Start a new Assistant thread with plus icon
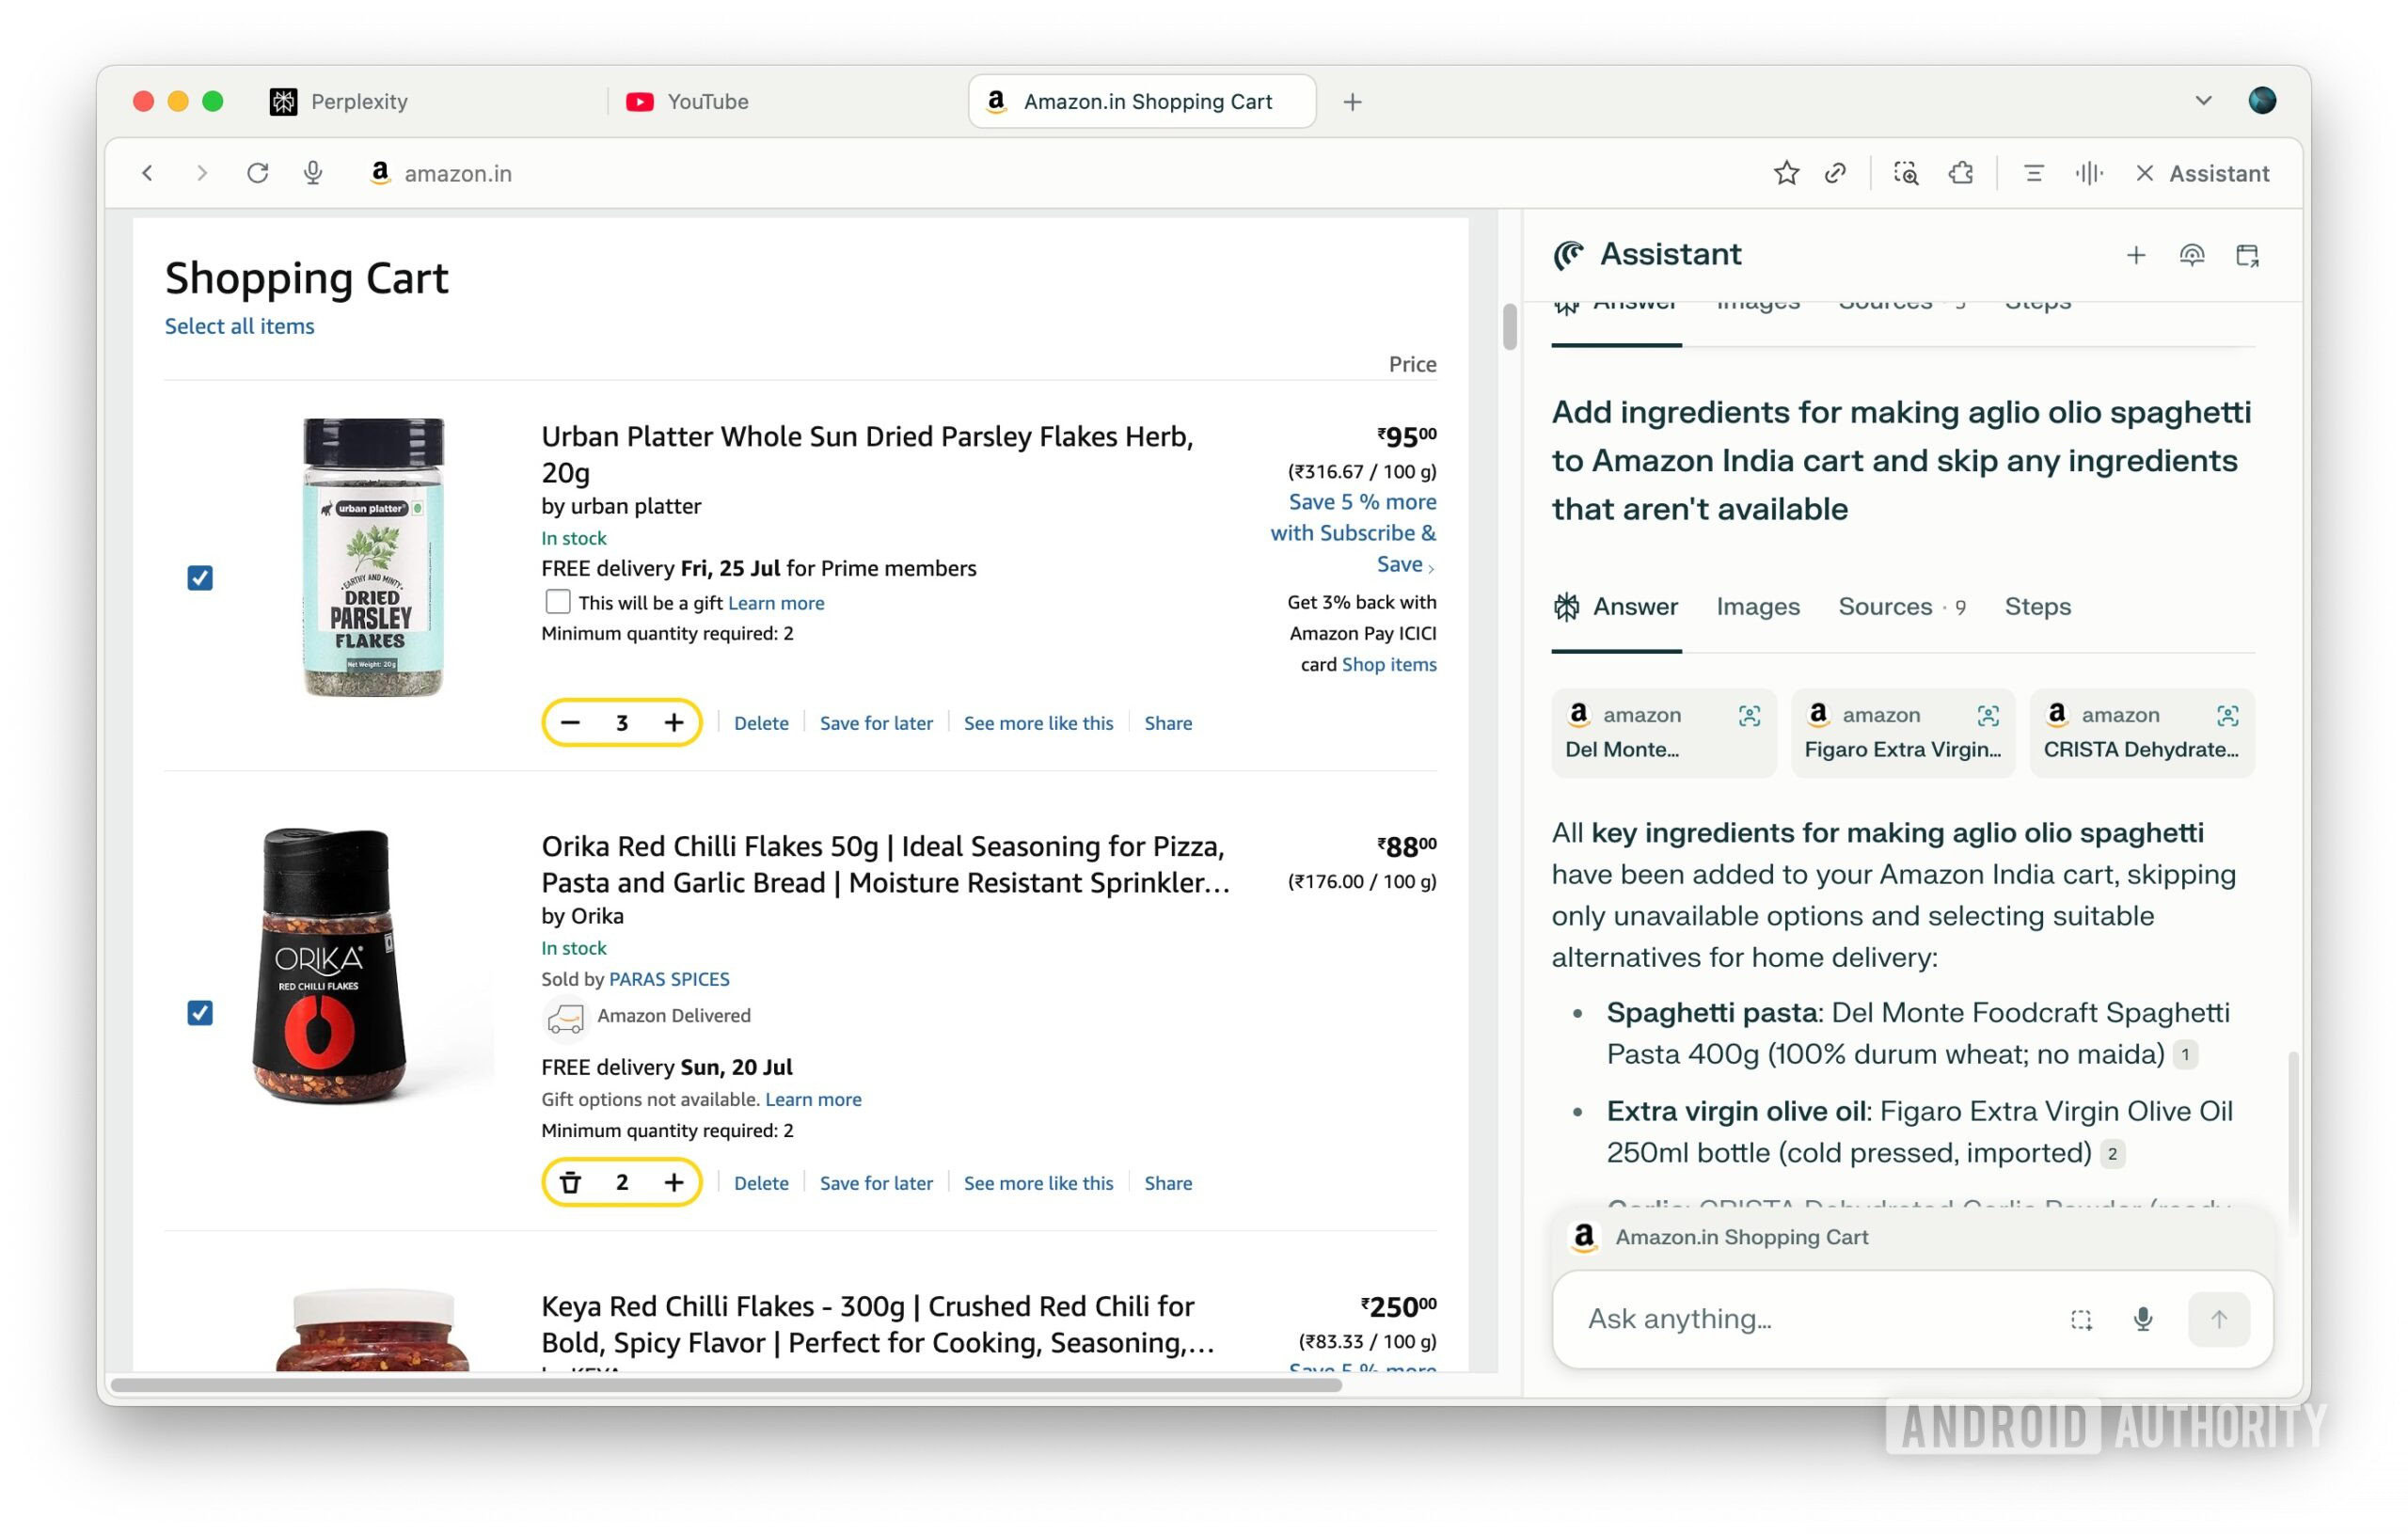2408x1534 pixels. pyautogui.click(x=2135, y=255)
